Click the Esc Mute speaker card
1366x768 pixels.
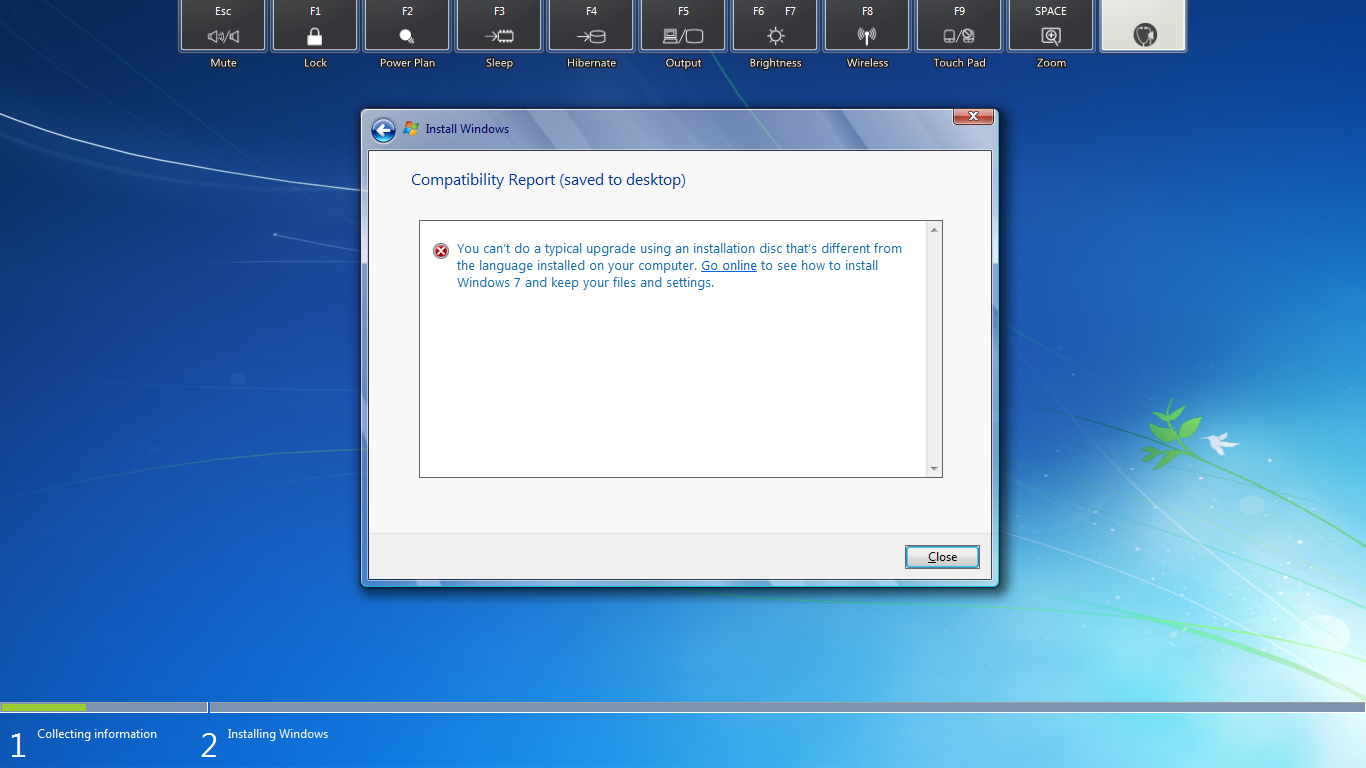[x=223, y=26]
